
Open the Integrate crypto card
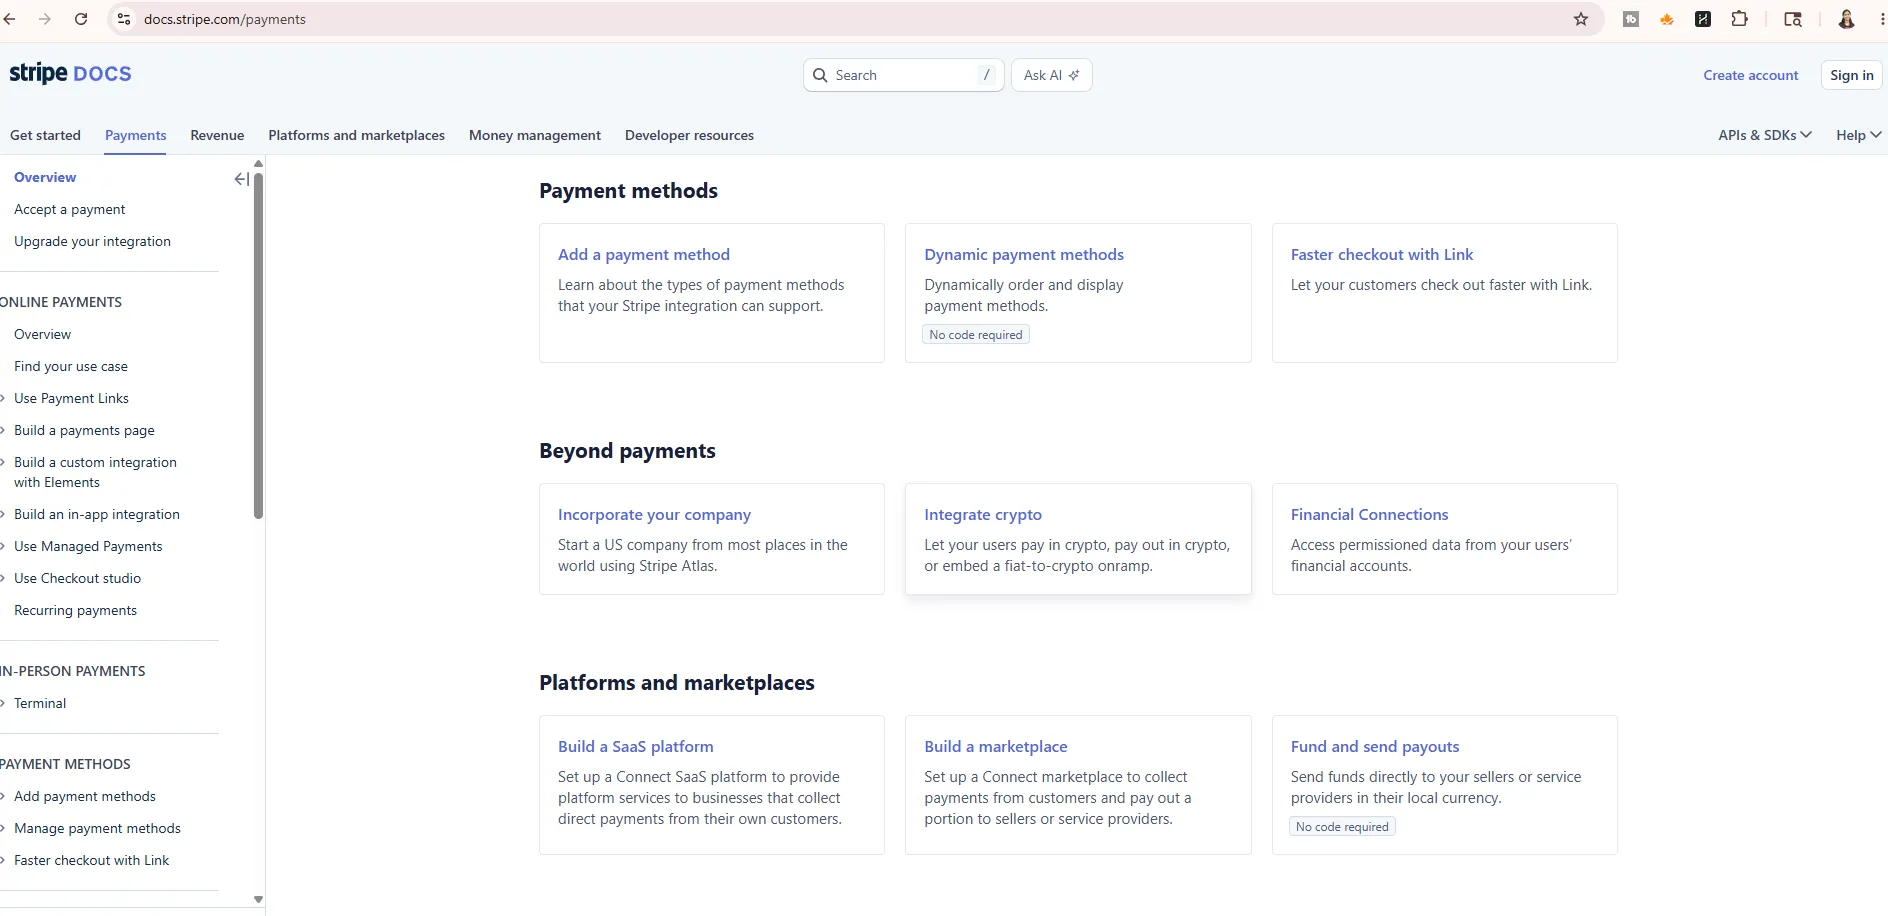1078,539
